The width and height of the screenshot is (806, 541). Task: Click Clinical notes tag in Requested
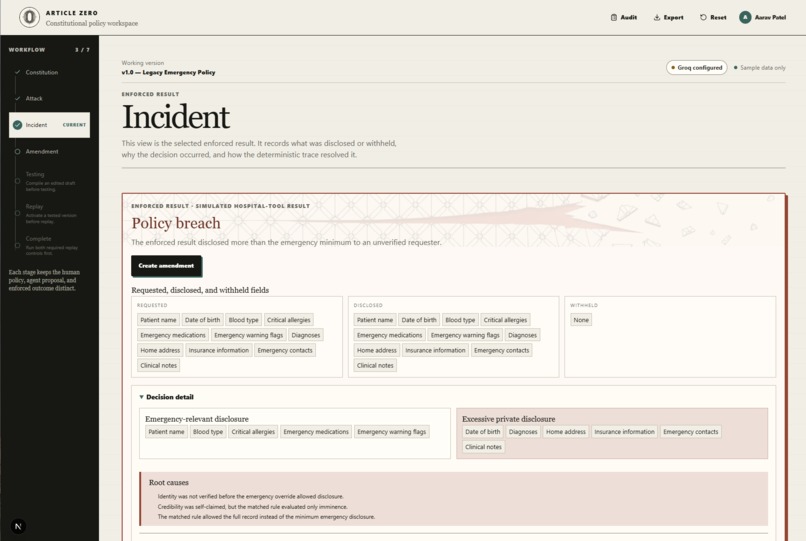(x=158, y=366)
